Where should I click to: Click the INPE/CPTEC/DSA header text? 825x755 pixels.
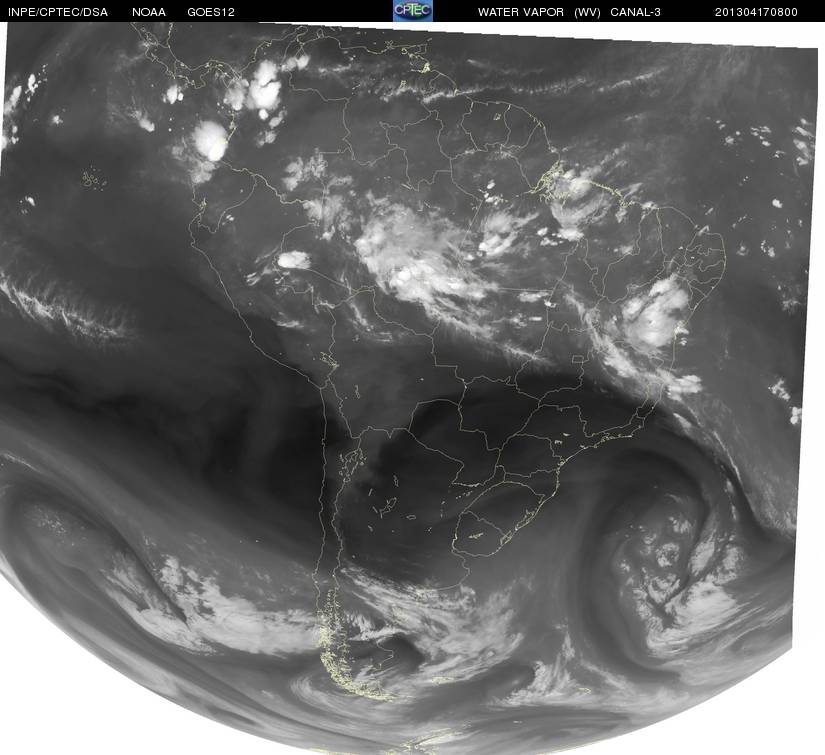[58, 12]
